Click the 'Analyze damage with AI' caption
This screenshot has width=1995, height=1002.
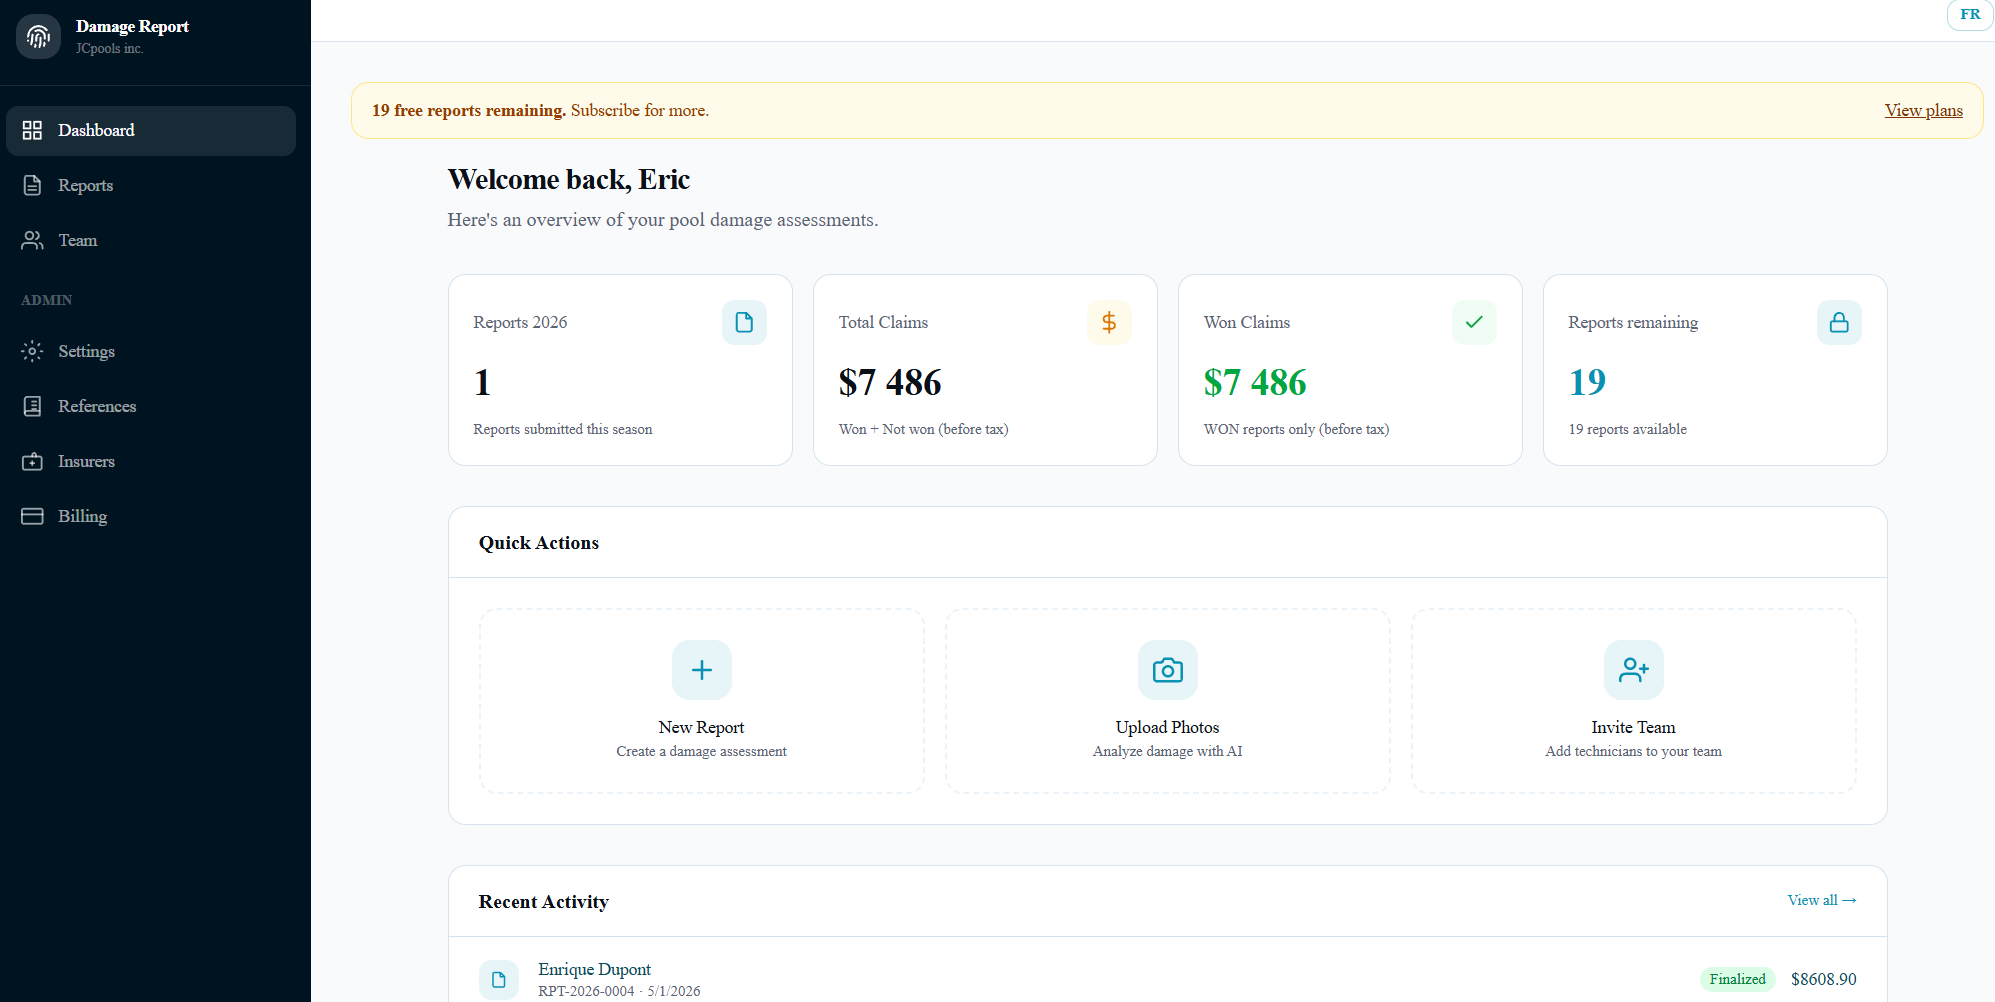1168,751
